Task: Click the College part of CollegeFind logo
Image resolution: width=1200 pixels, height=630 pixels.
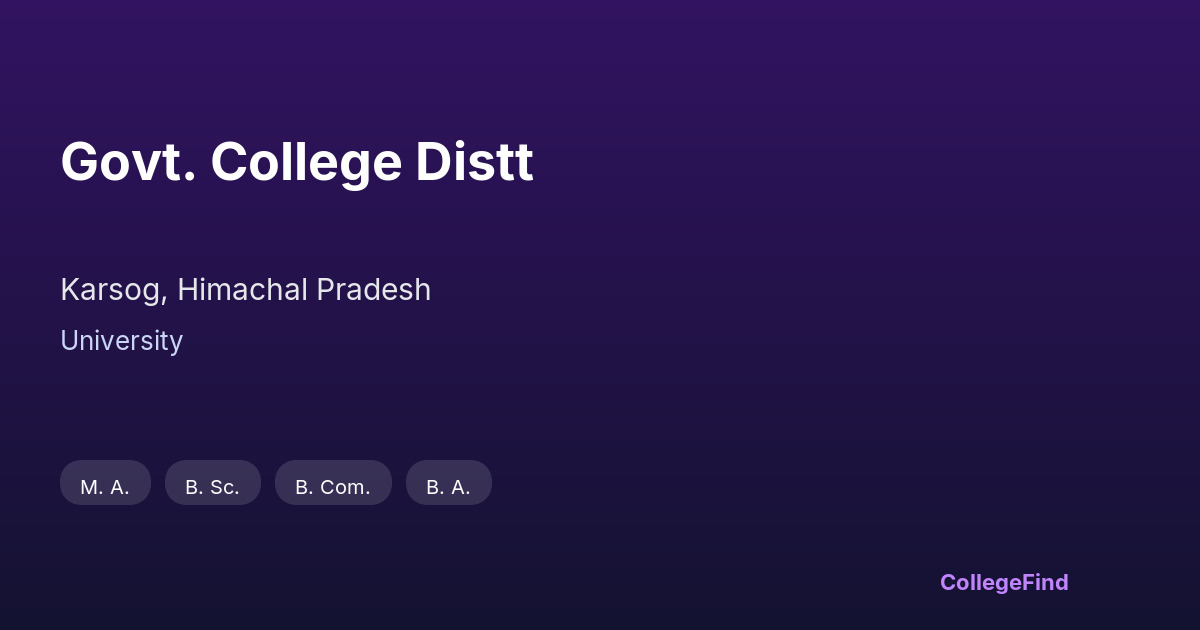Action: 980,582
